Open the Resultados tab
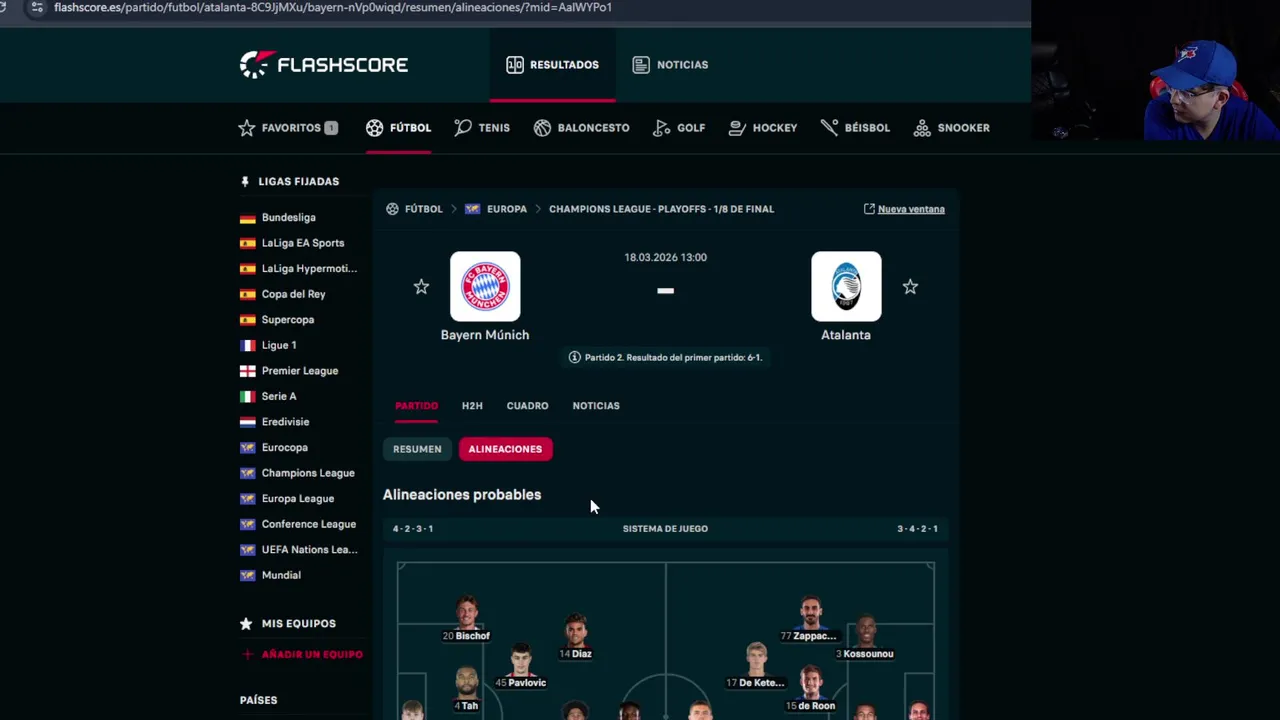1280x720 pixels. (552, 65)
